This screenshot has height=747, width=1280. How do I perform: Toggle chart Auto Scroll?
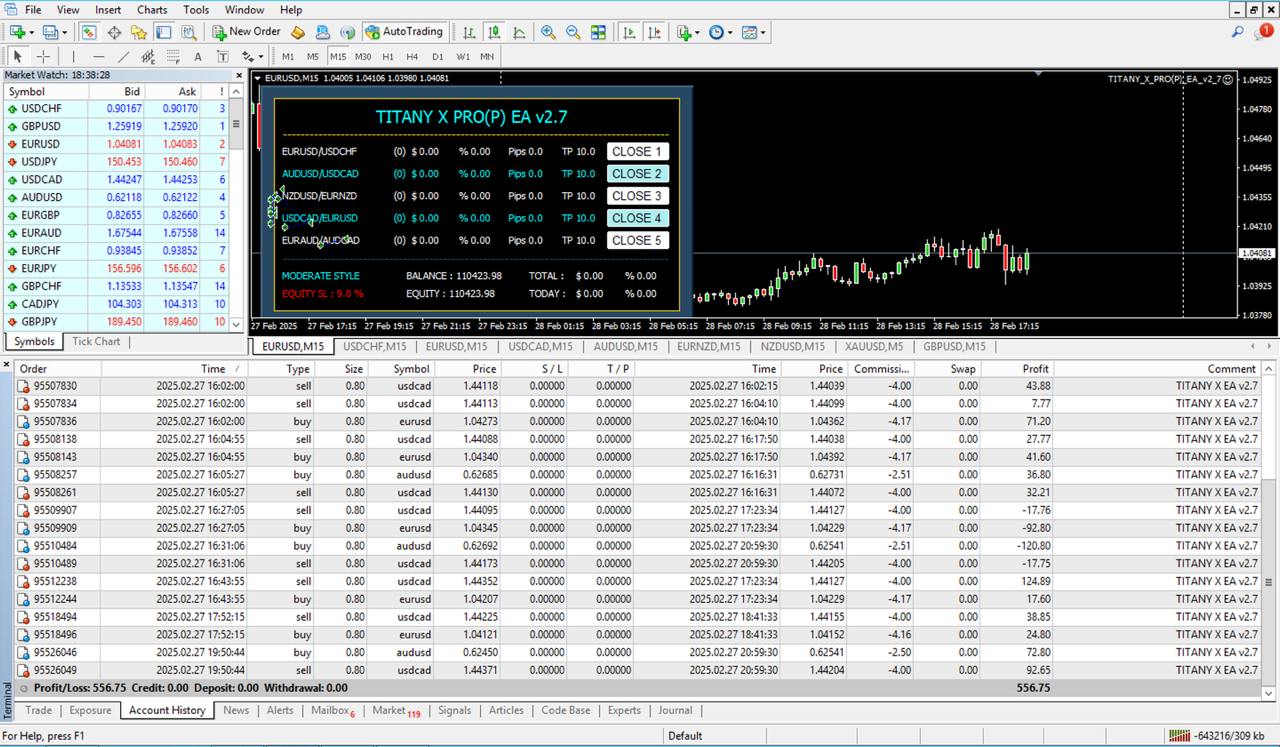tap(629, 32)
